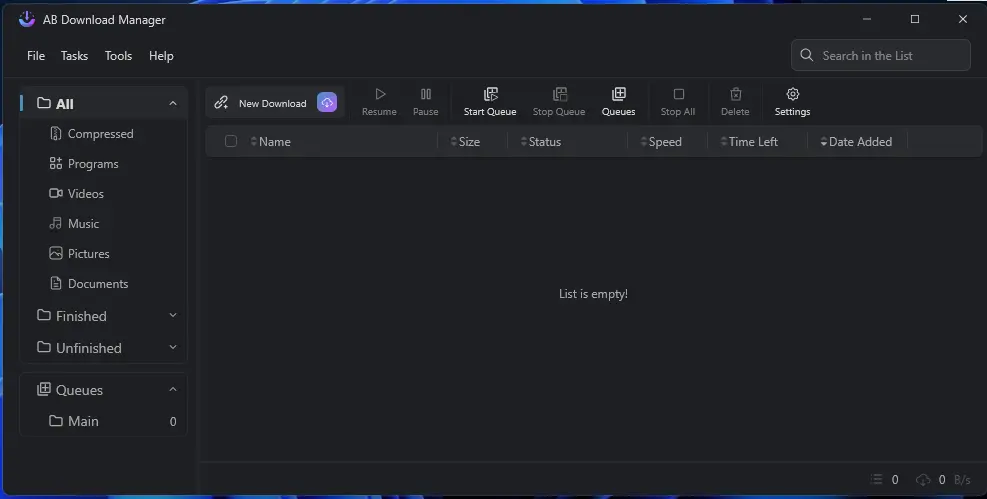Select the Finished folder
Viewport: 987px width, 499px height.
pyautogui.click(x=104, y=316)
